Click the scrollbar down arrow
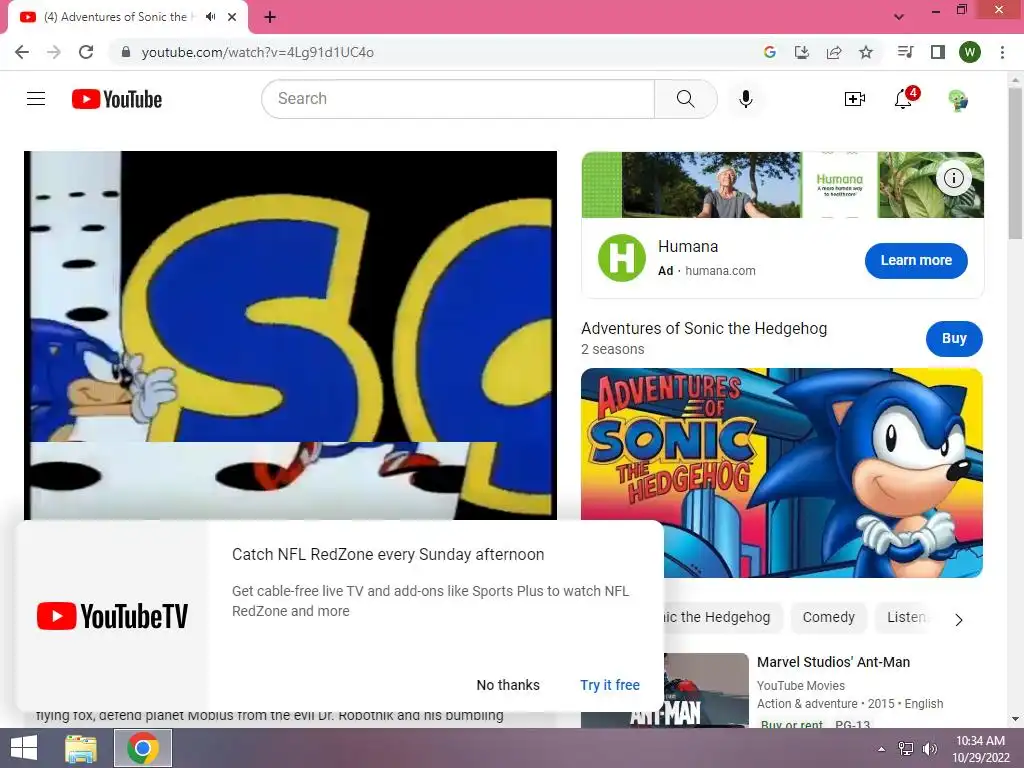This screenshot has height=768, width=1024. coord(1015,720)
